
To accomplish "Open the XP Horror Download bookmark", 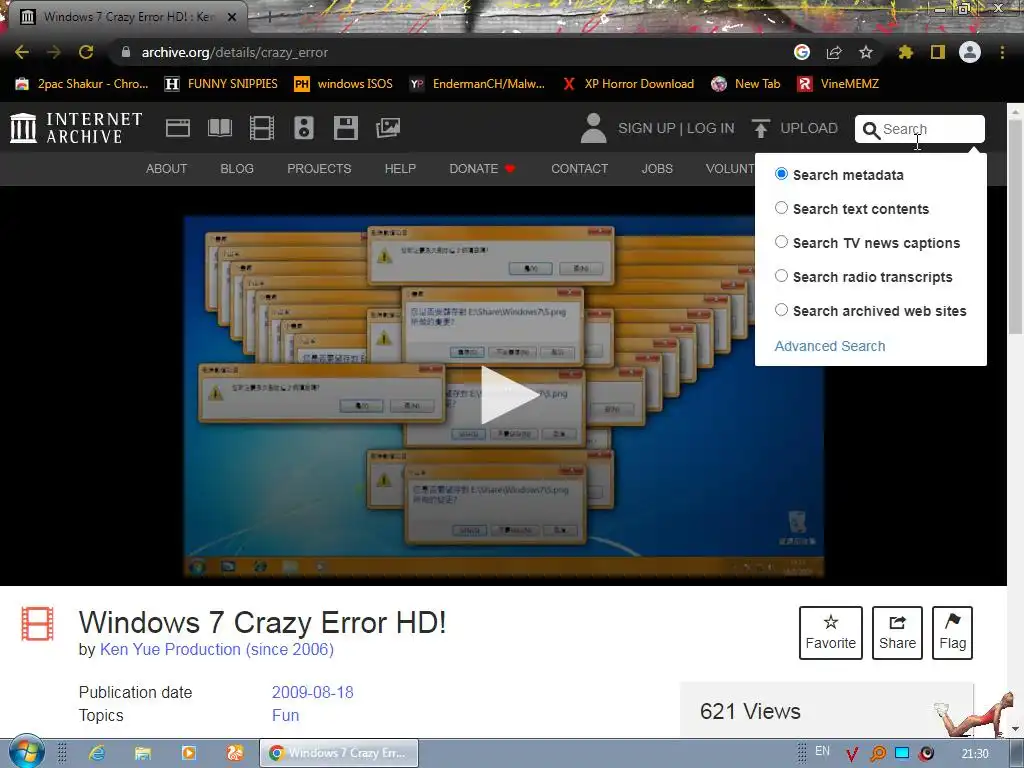I will (x=629, y=84).
